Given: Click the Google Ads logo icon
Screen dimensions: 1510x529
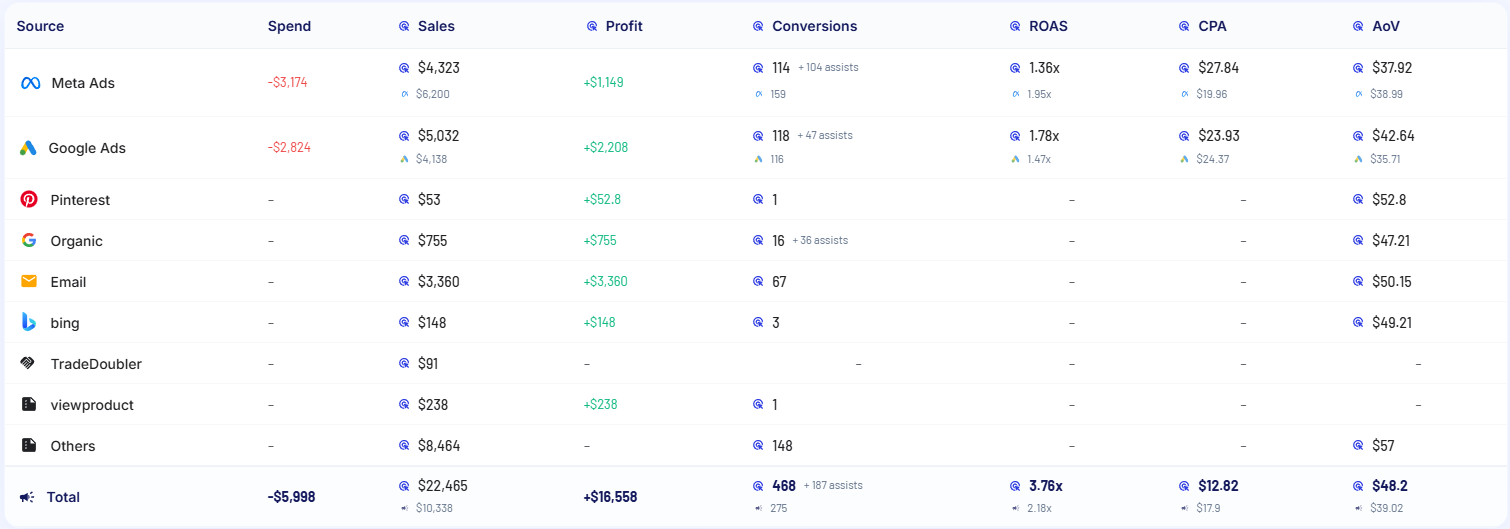Looking at the screenshot, I should (28, 148).
